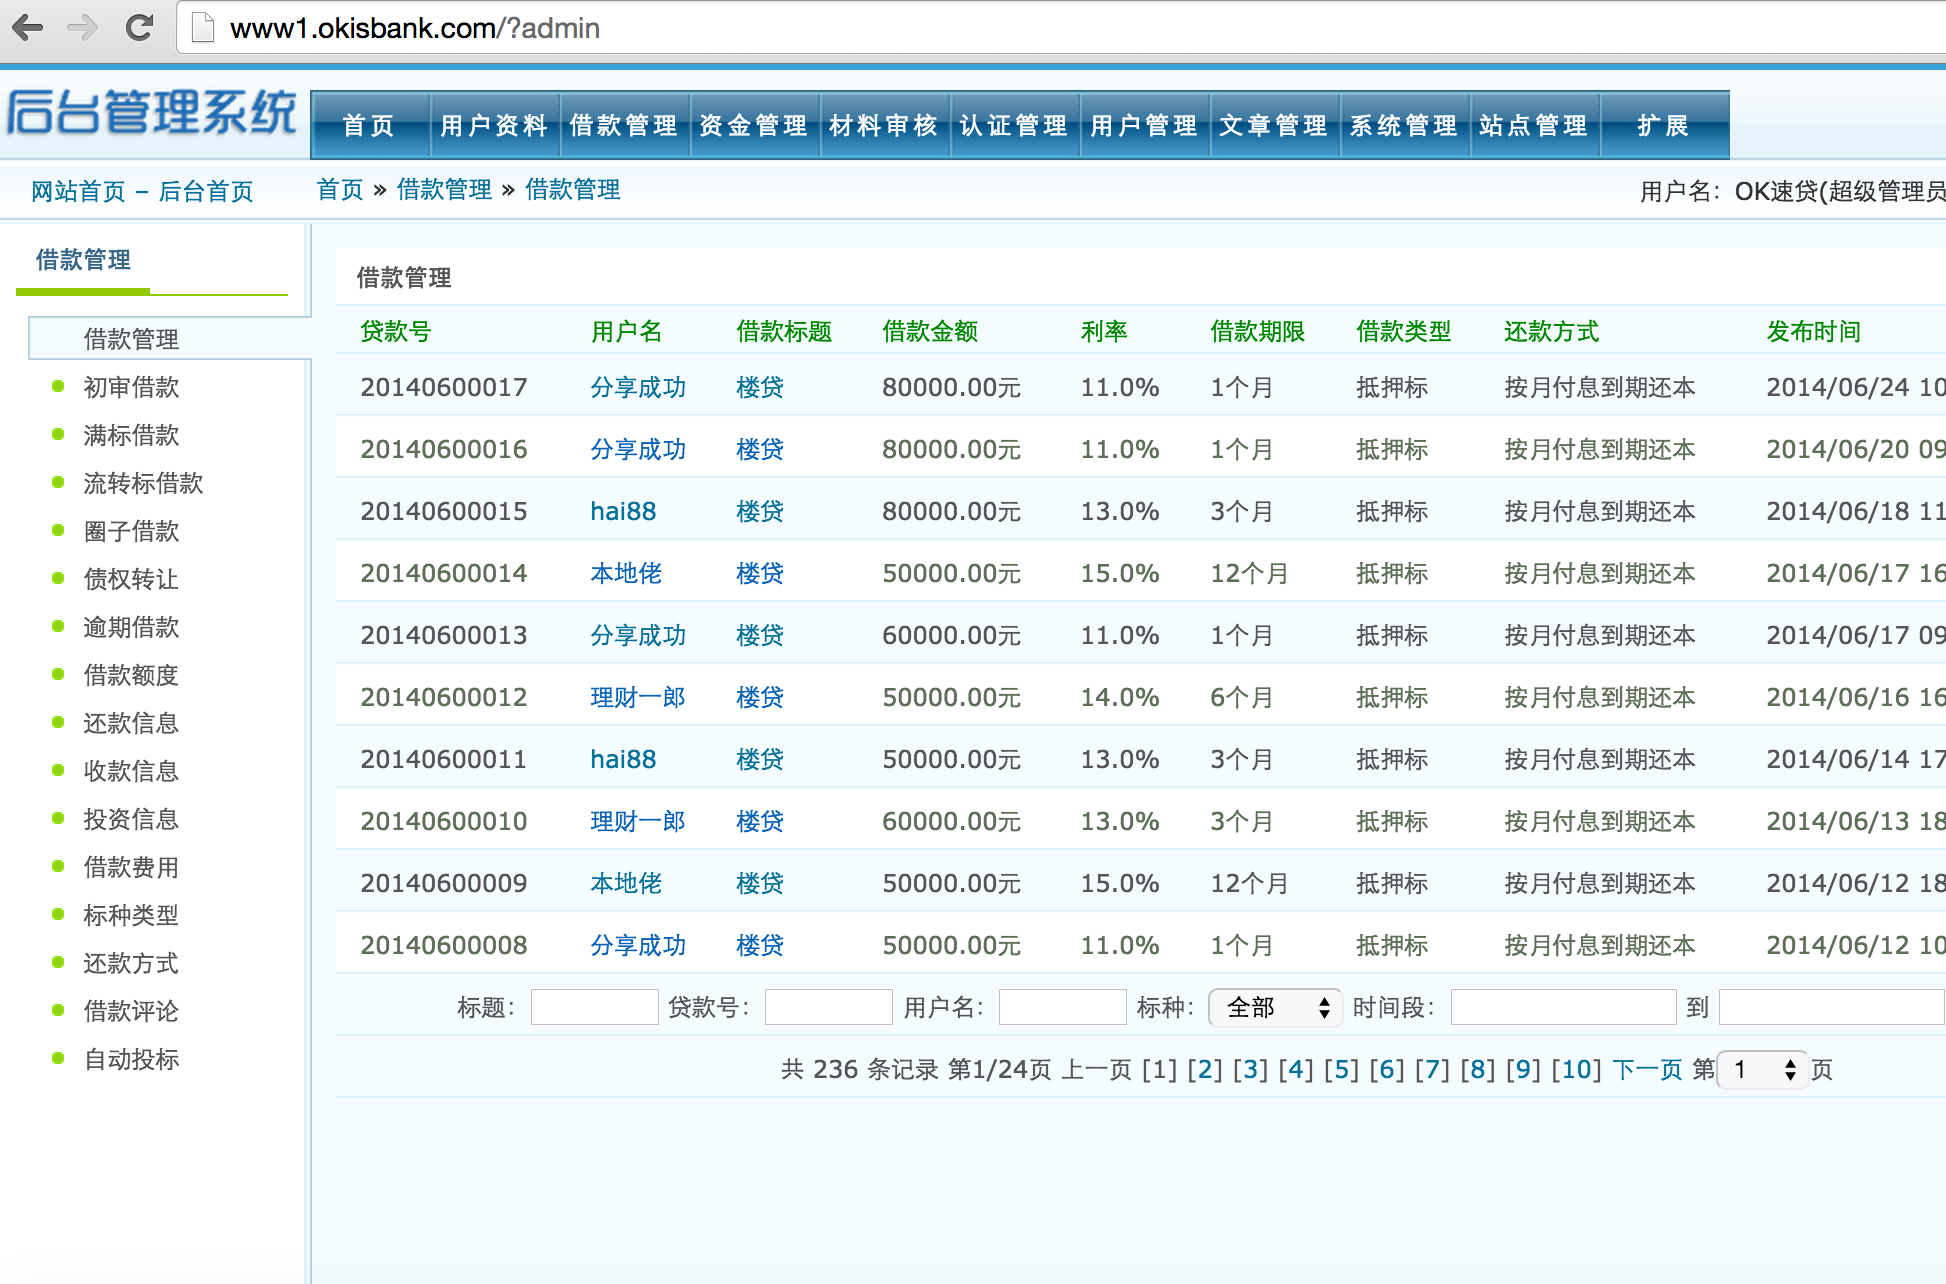Open 收款信息 in the sidebar

point(131,771)
